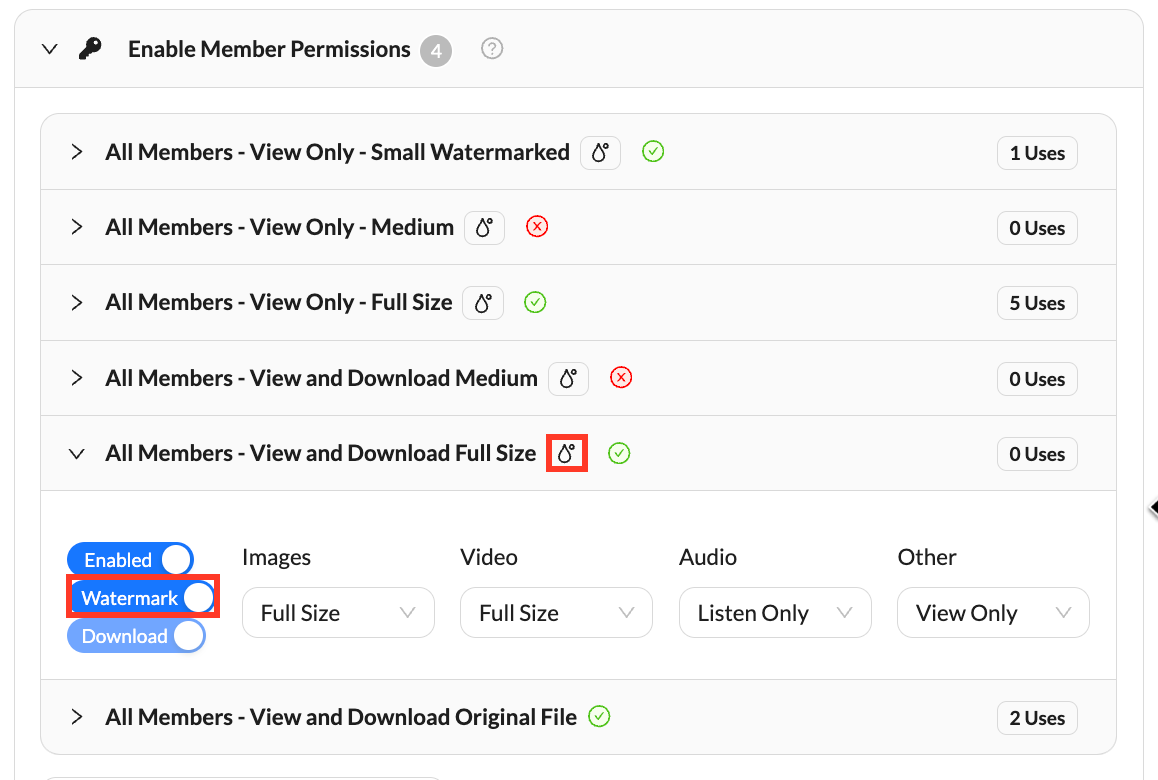Click the key icon beside Enable Member Permissions
Viewport: 1158px width, 780px height.
point(90,49)
